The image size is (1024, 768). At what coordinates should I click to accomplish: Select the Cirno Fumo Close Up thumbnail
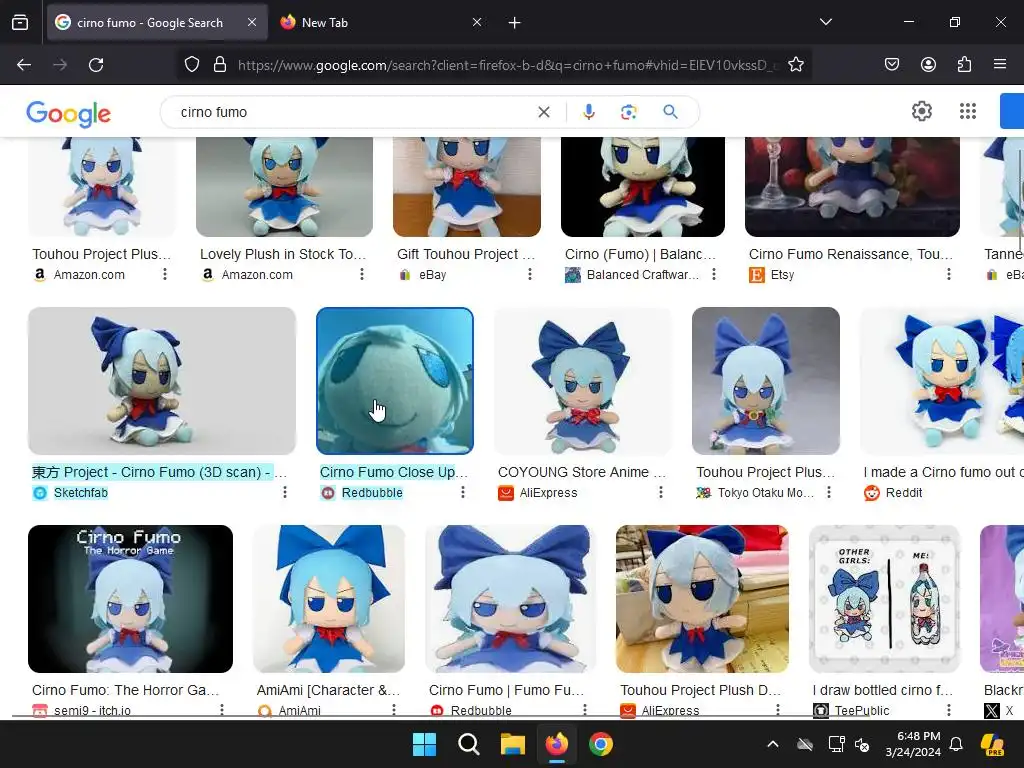pos(394,381)
